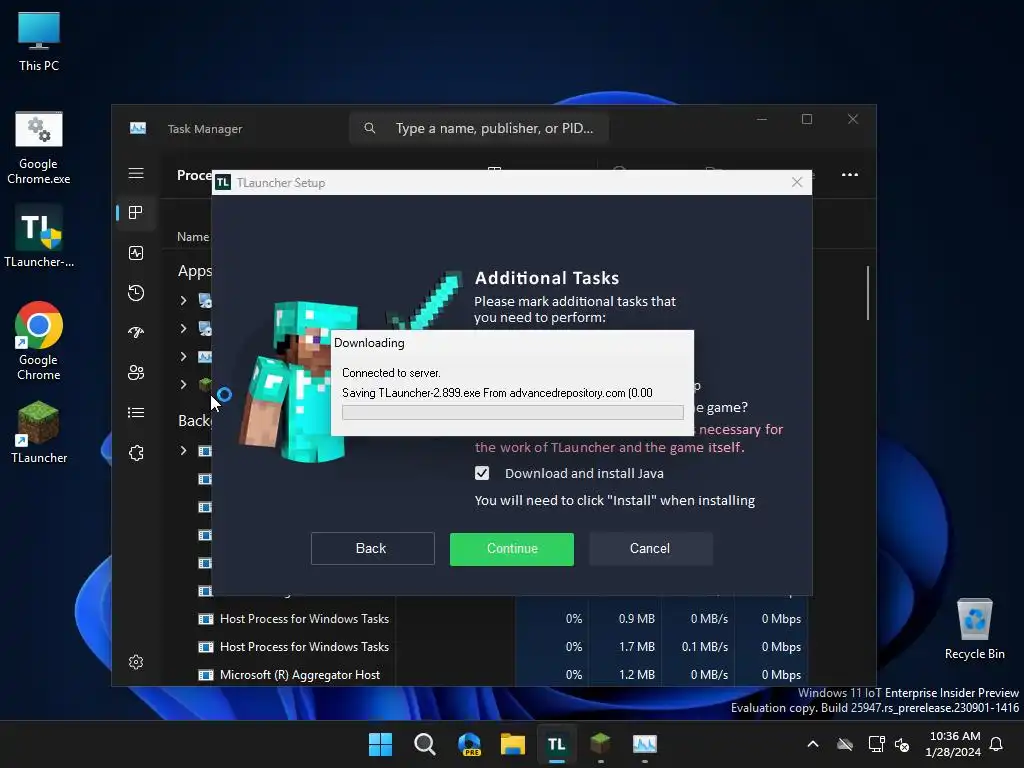Image resolution: width=1024 pixels, height=768 pixels.
Task: Open Google Chrome desktop shortcut
Action: 39,341
